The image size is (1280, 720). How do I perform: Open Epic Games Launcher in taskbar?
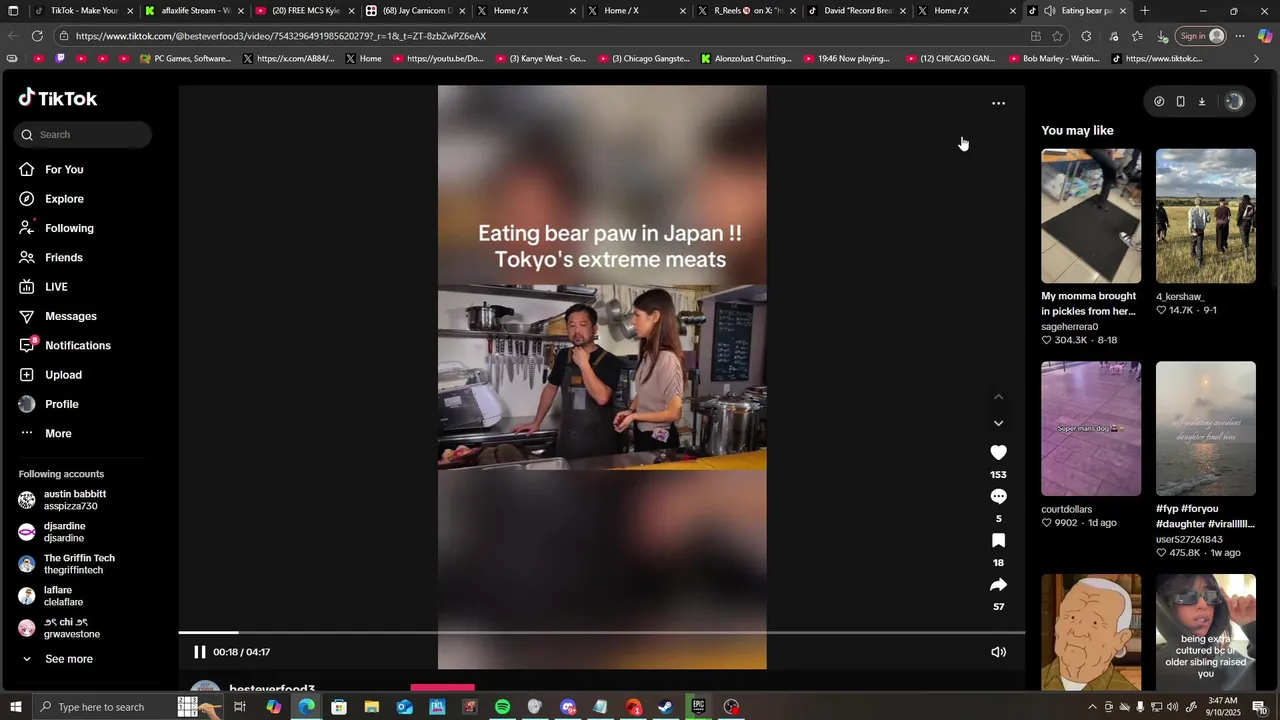click(699, 707)
